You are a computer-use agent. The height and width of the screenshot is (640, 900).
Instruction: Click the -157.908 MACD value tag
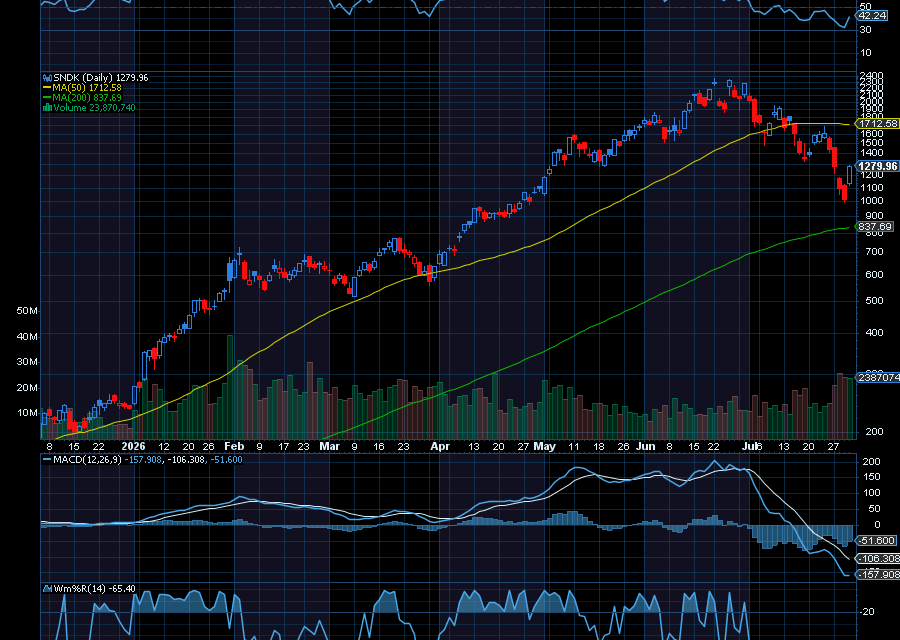(x=878, y=575)
